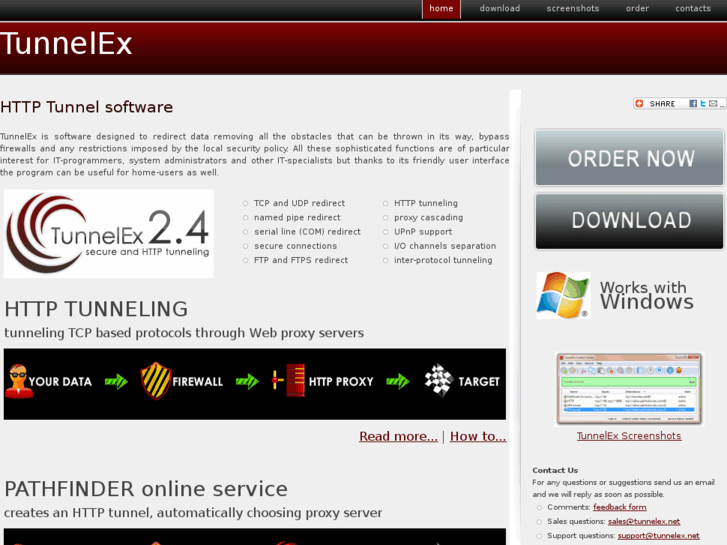Open the TunnelEx screenshot thumbnail
The width and height of the screenshot is (727, 545).
click(x=629, y=389)
